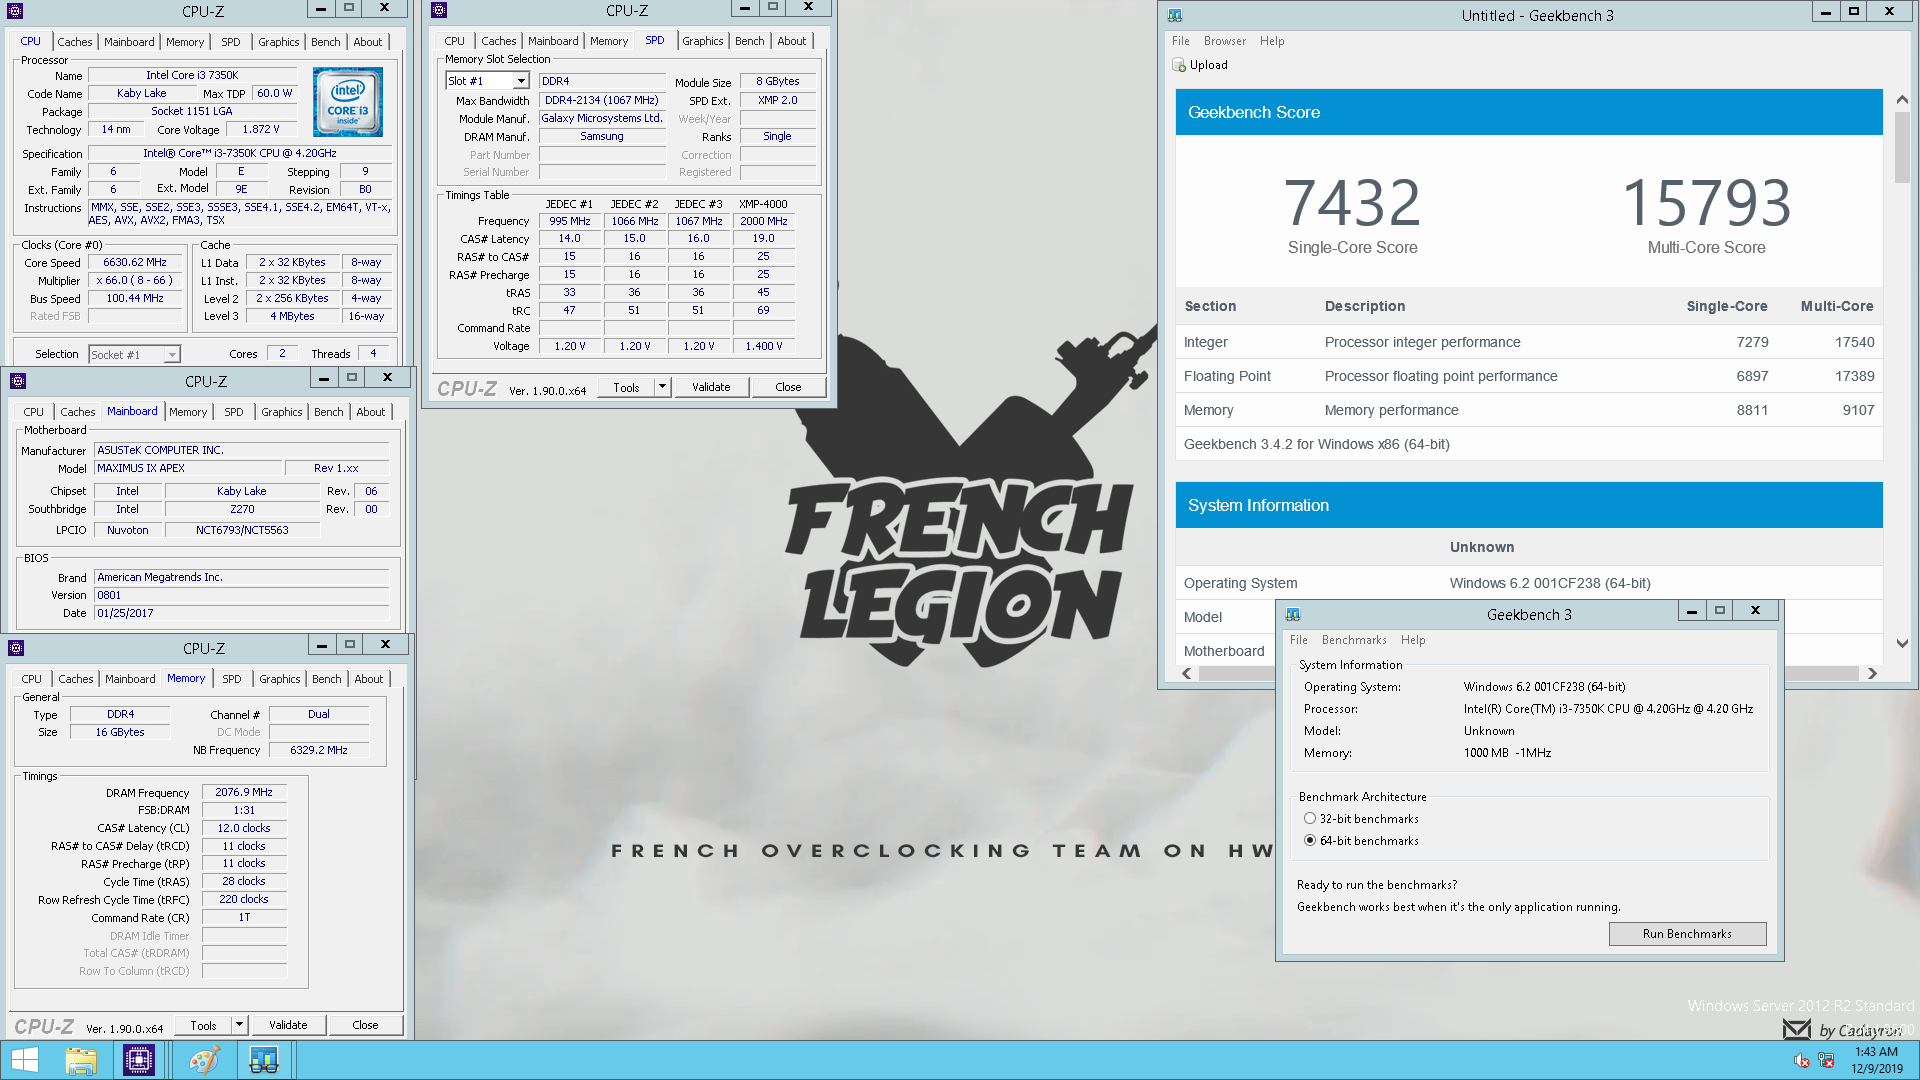Open the Slot #1 memory slot dropdown
The image size is (1920, 1080).
point(521,81)
